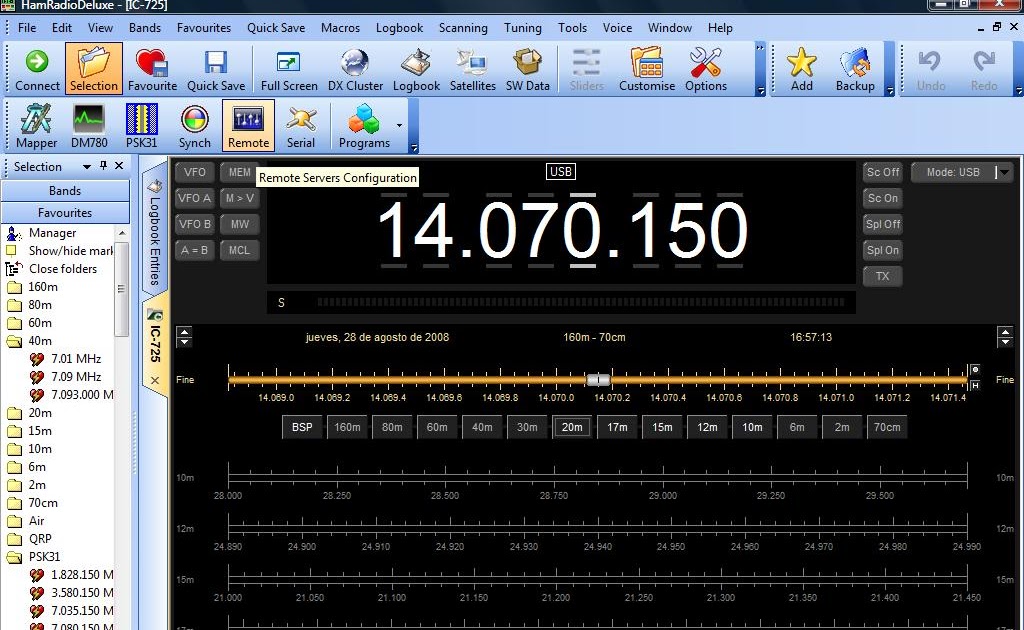Click the Synch icon
This screenshot has width=1024, height=630.
coord(194,125)
